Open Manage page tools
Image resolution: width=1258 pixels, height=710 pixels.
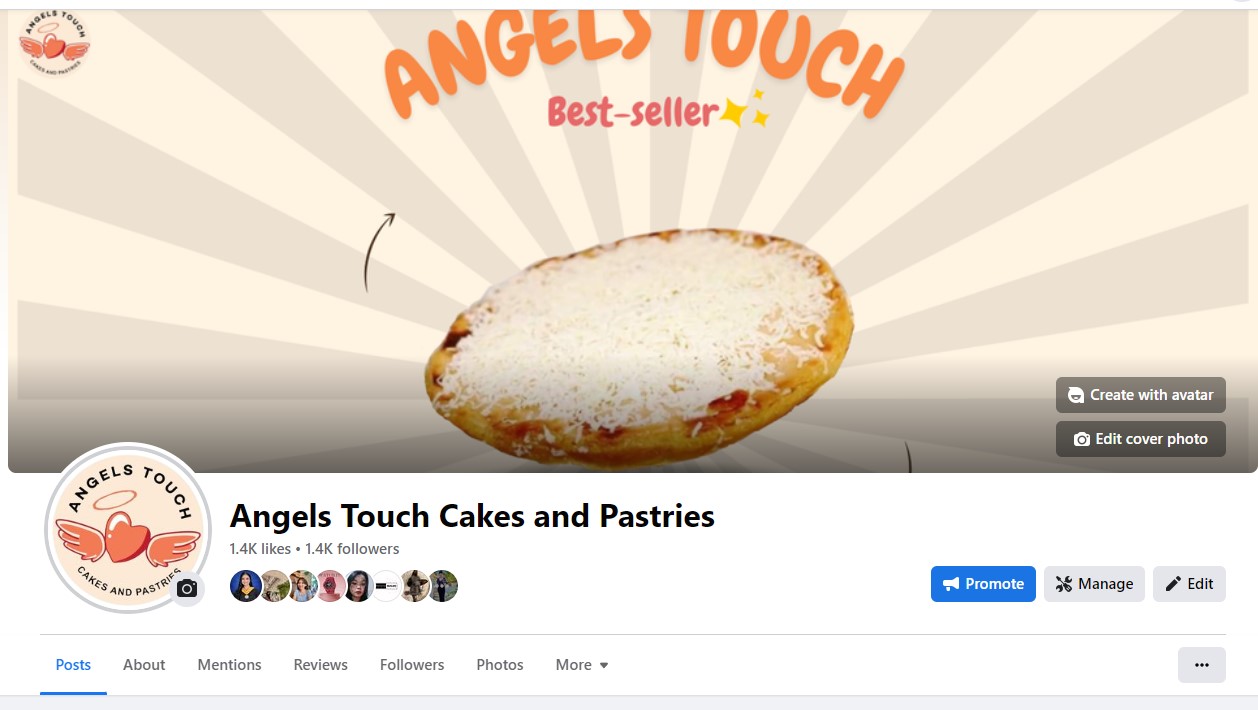[x=1094, y=584]
